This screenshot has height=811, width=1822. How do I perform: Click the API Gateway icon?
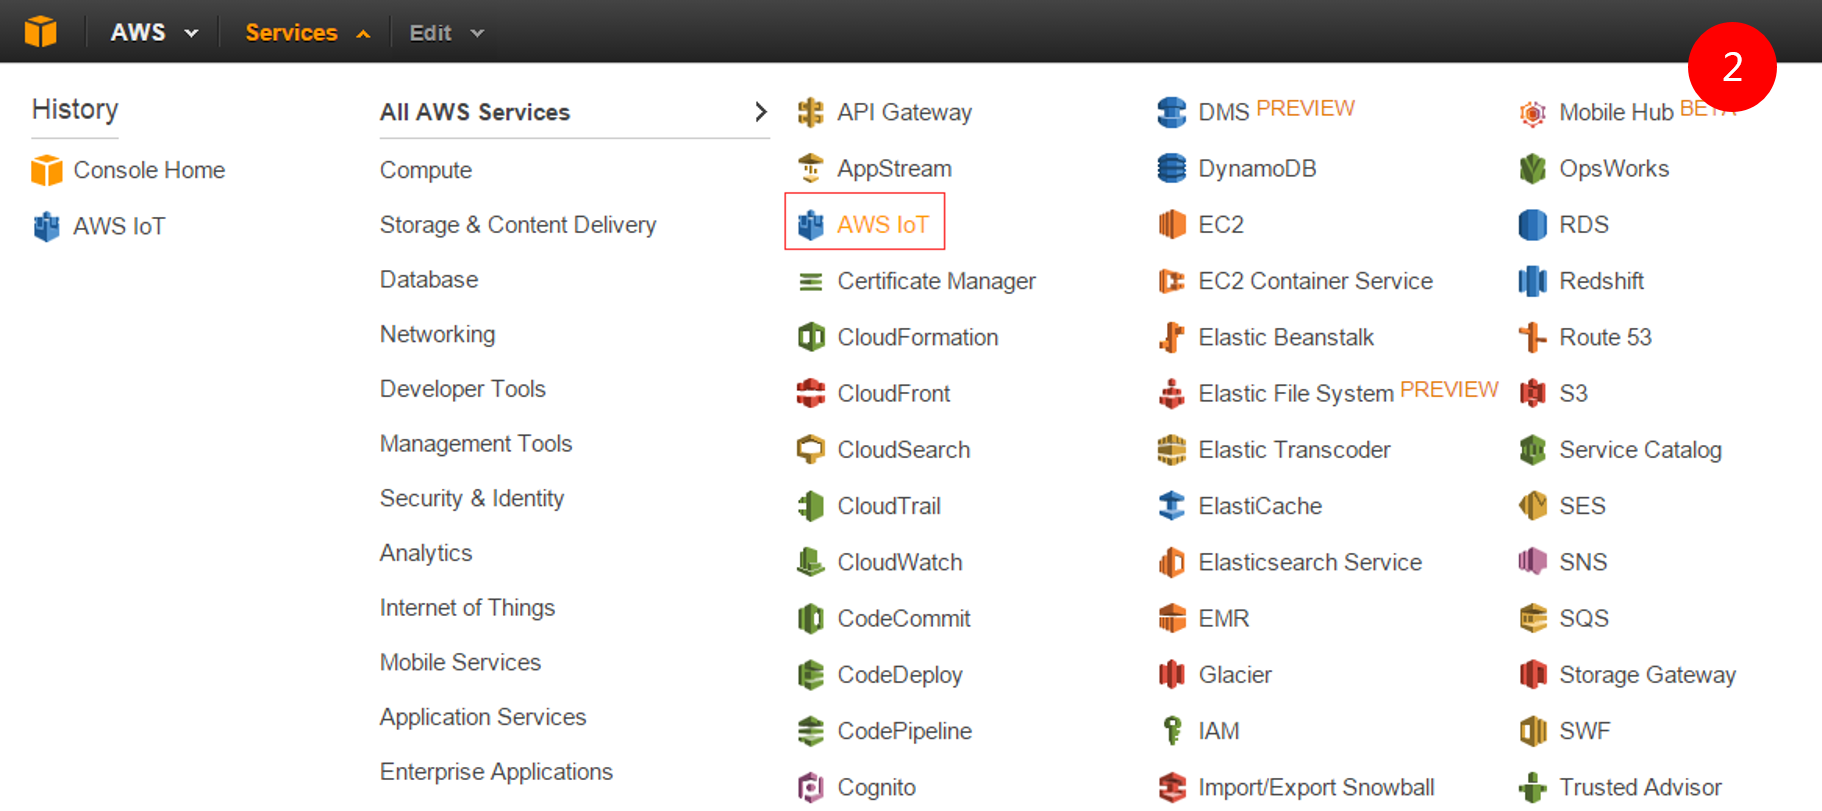click(x=811, y=112)
